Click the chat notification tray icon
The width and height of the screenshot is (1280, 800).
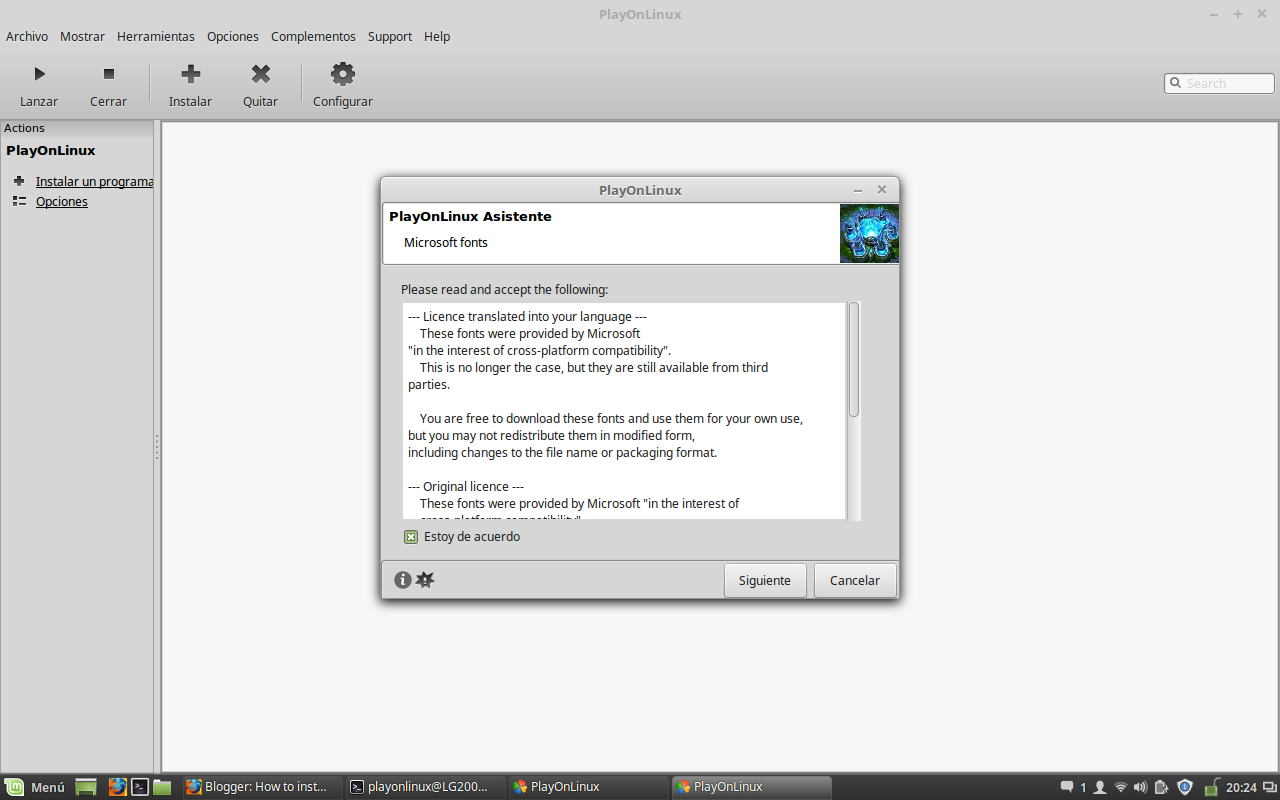(x=1067, y=787)
